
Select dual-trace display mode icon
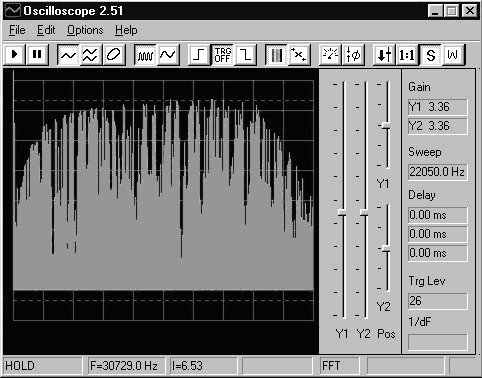coord(91,55)
